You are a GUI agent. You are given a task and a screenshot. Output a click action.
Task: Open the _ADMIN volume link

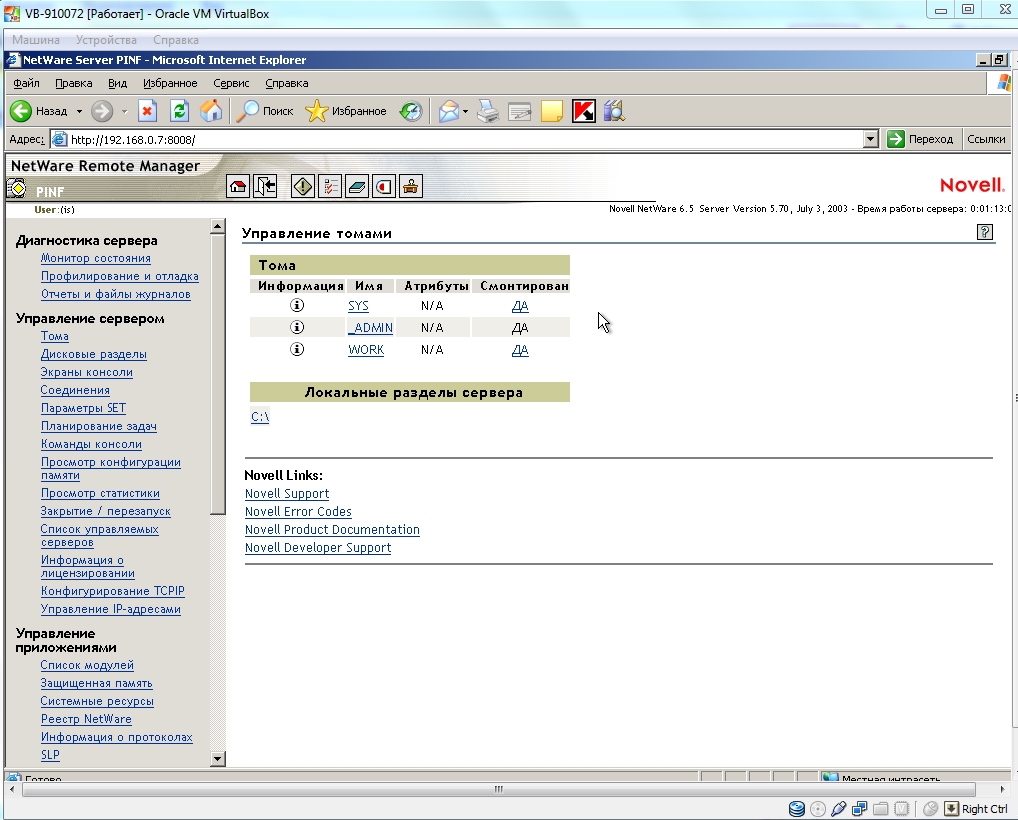[370, 328]
